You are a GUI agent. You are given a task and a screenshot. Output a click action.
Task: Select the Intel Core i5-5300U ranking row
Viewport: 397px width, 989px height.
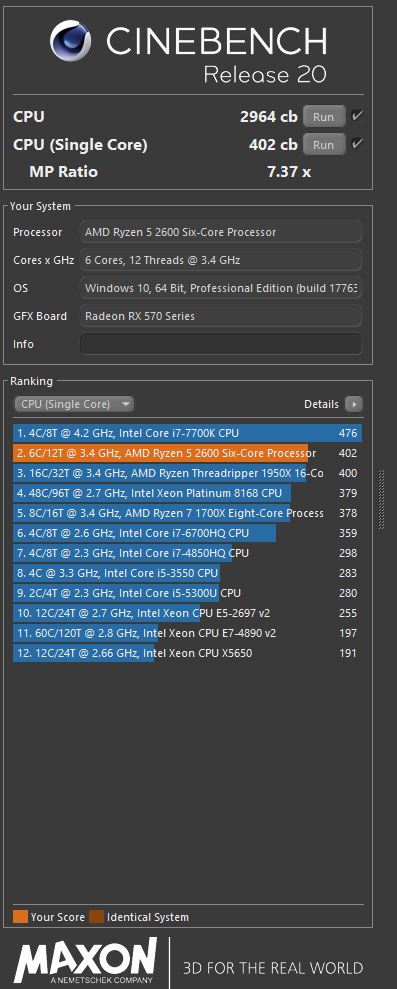point(187,593)
